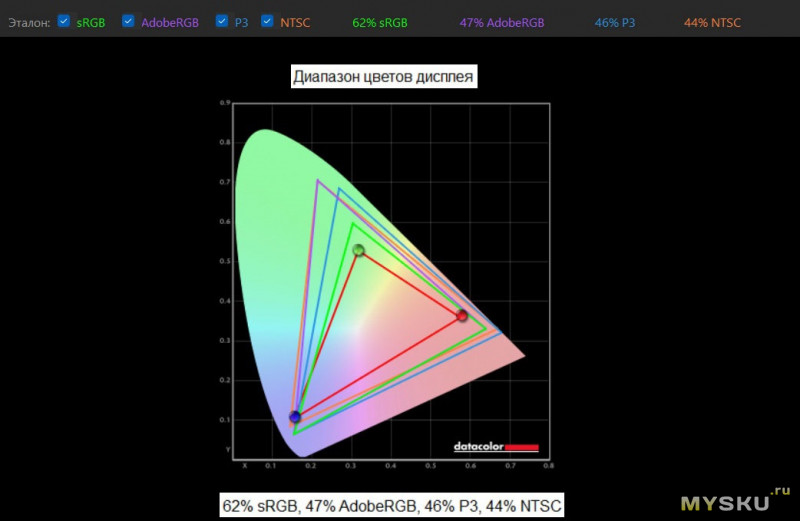Select the 62% sRGB result in header
This screenshot has width=800, height=521.
click(380, 22)
